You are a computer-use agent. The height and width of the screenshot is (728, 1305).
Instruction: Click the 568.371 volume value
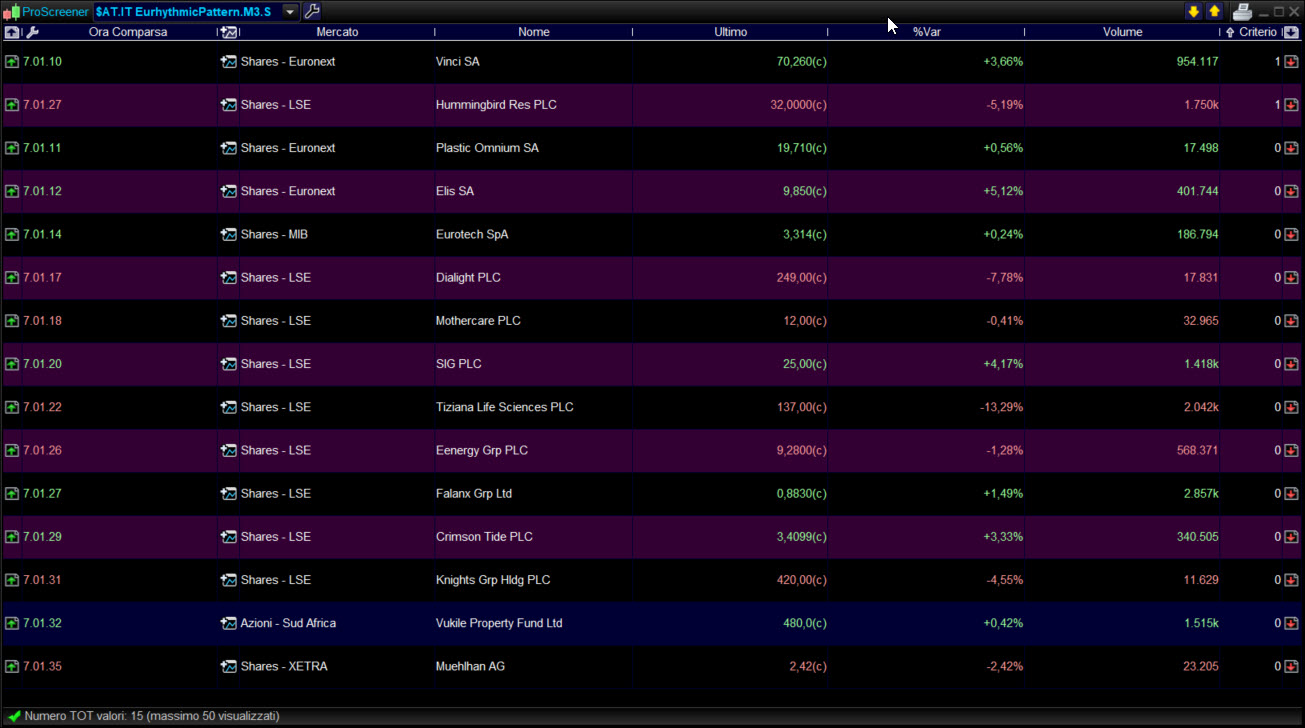coord(1197,451)
